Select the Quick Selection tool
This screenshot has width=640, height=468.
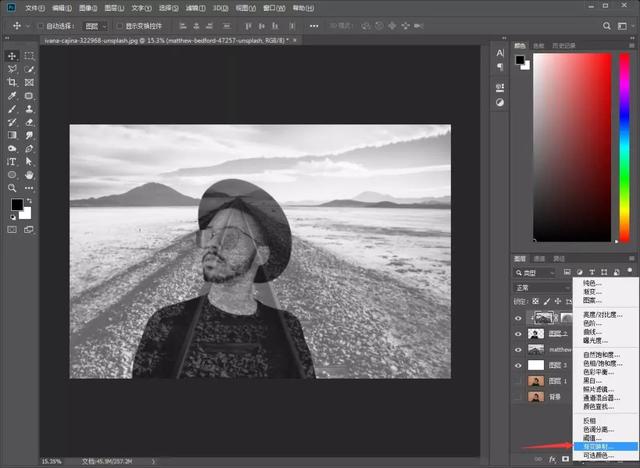29,69
